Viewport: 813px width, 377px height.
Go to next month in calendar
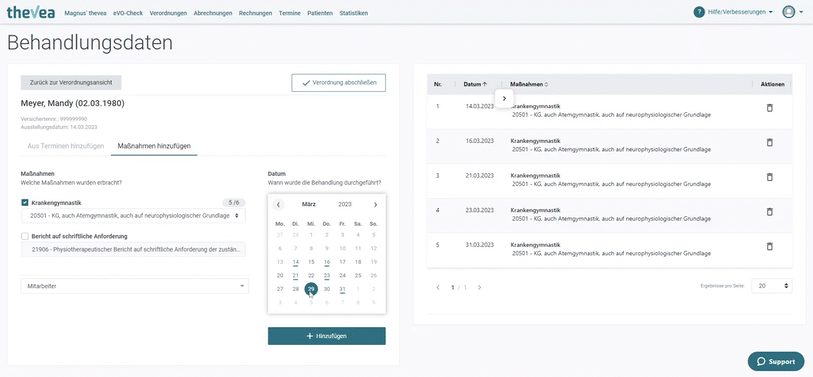point(375,205)
